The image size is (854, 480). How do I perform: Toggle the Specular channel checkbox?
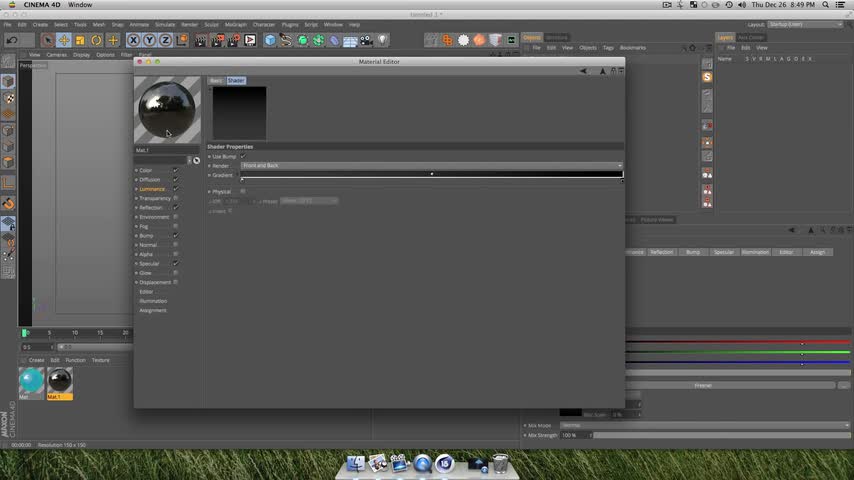coord(175,263)
